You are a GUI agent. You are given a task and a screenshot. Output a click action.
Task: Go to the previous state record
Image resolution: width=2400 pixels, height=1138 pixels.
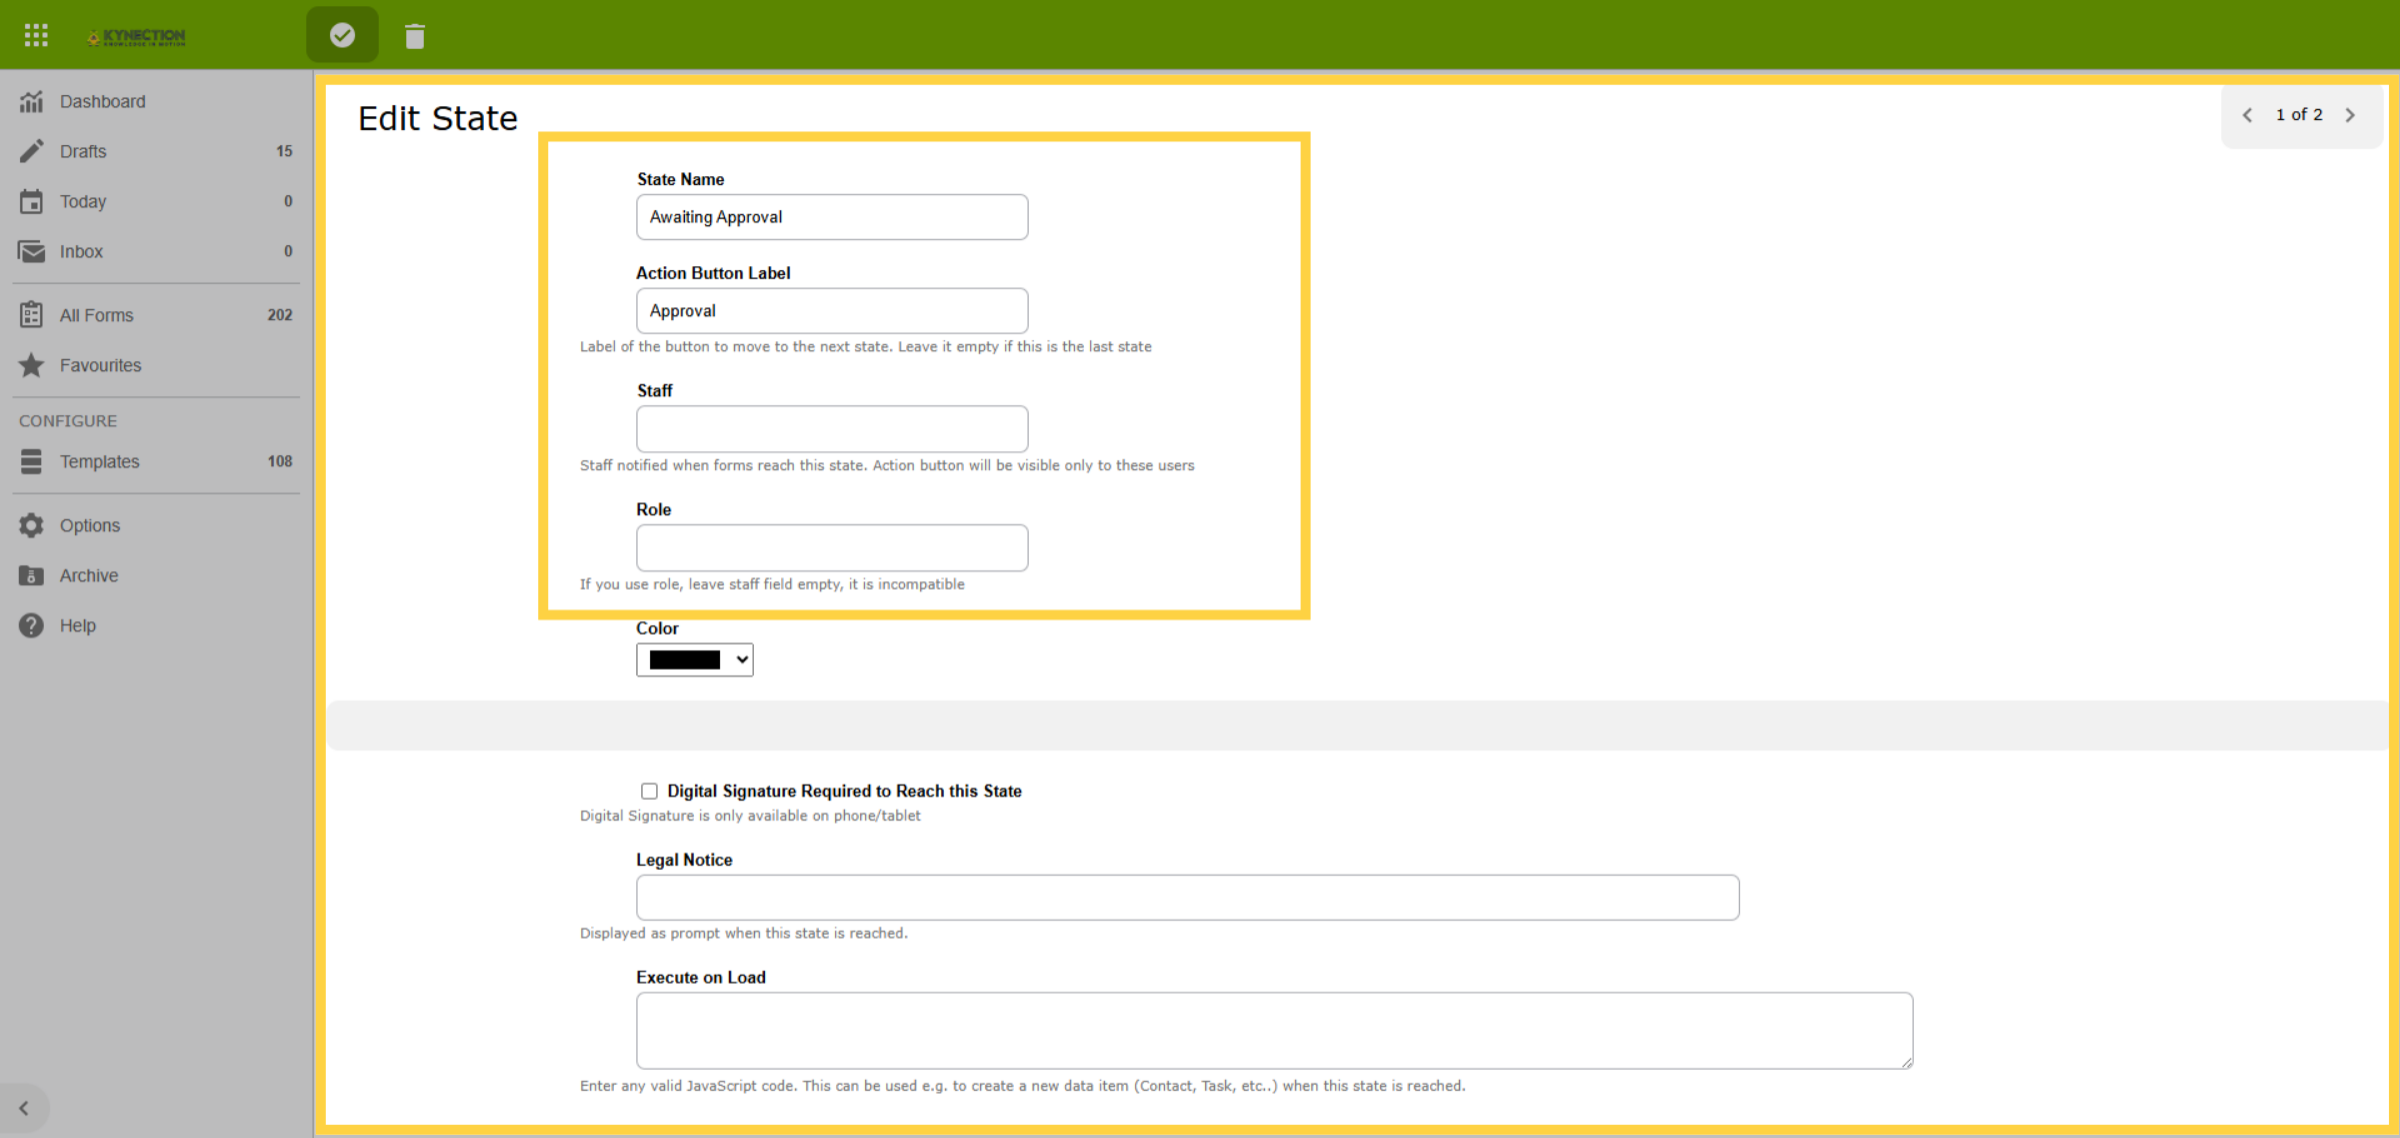pyautogui.click(x=2247, y=115)
